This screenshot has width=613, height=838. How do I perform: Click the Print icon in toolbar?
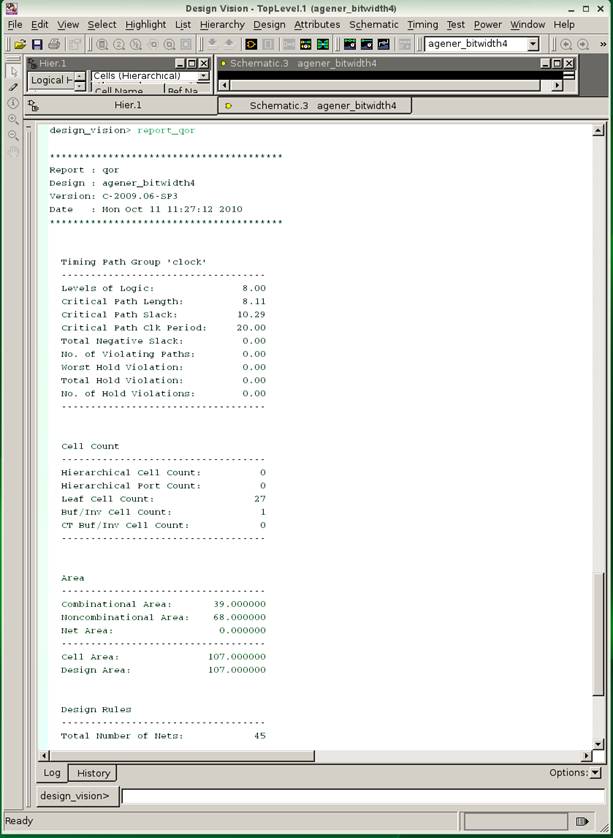coord(53,44)
